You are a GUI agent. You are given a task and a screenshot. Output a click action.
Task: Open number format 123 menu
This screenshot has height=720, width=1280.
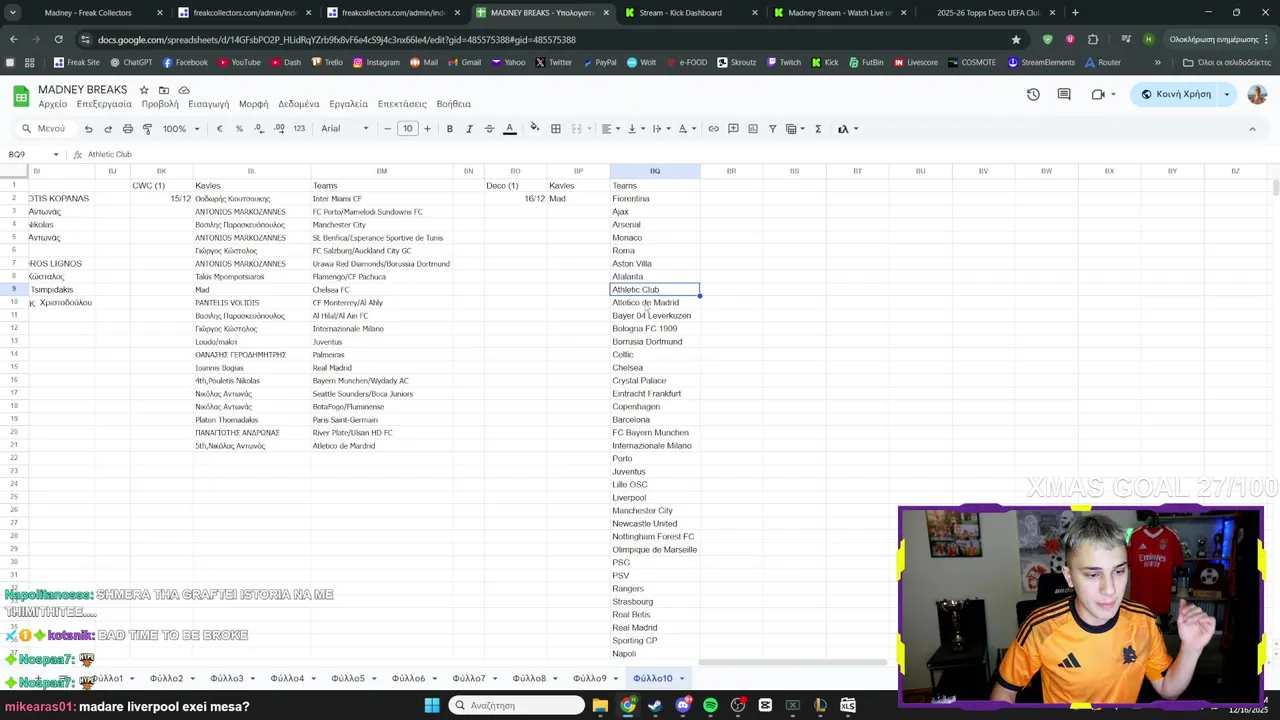[299, 129]
